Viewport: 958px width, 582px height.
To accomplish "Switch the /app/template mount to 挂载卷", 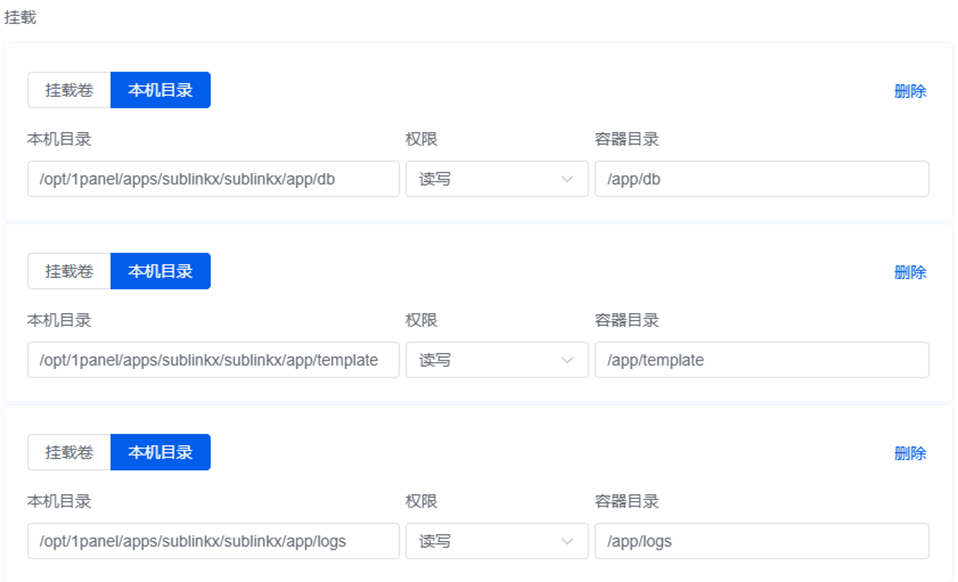I will click(x=69, y=271).
